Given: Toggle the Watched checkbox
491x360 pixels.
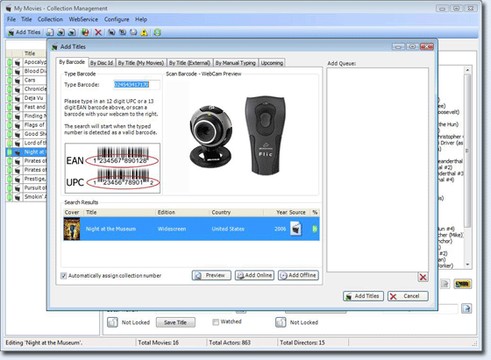Looking at the screenshot, I should (216, 322).
